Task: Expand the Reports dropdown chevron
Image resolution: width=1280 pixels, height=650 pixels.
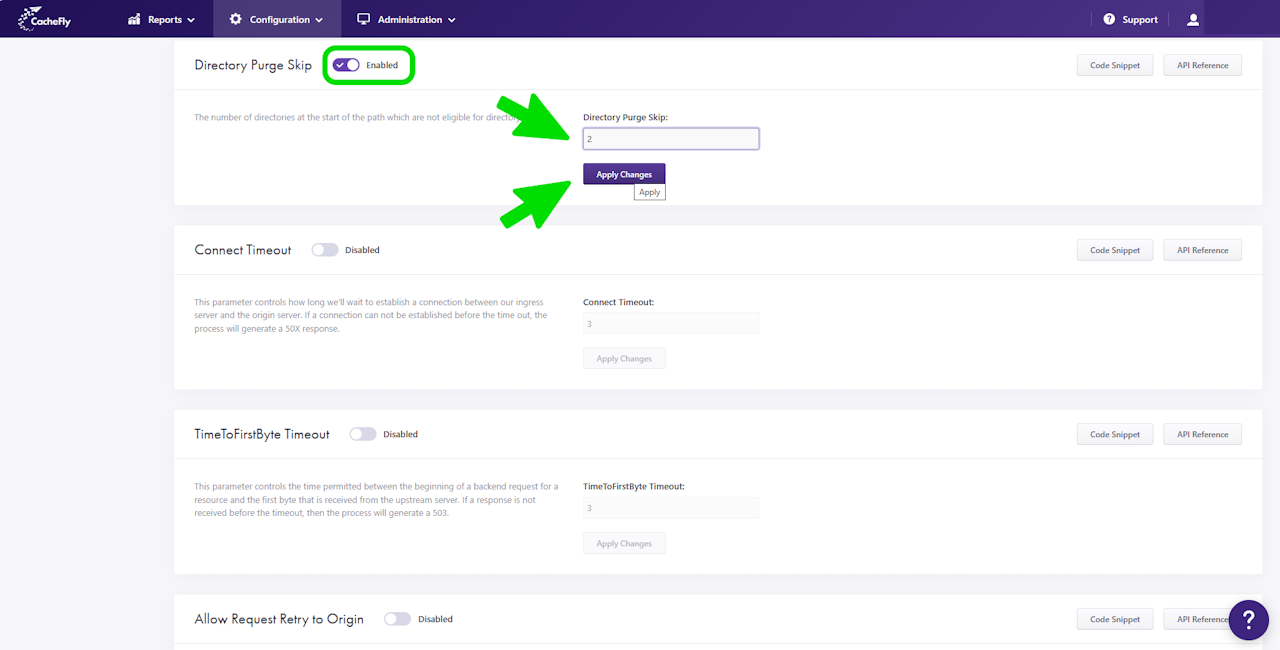Action: (191, 20)
